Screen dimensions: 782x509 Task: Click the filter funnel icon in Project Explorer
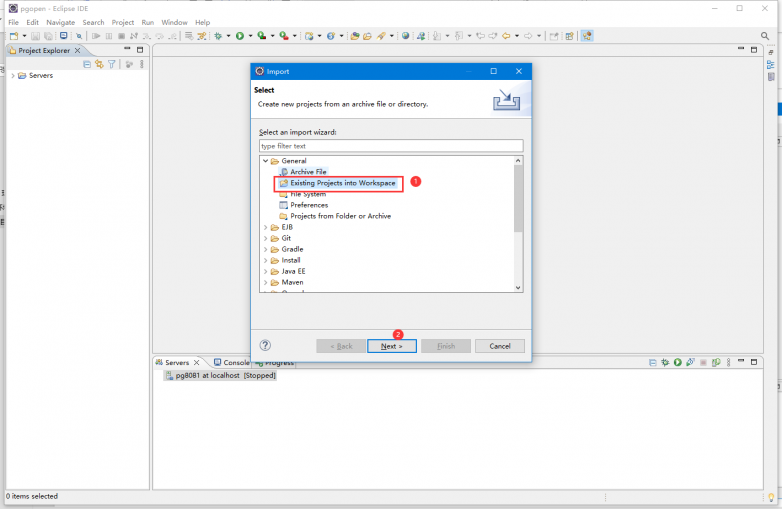(x=112, y=64)
